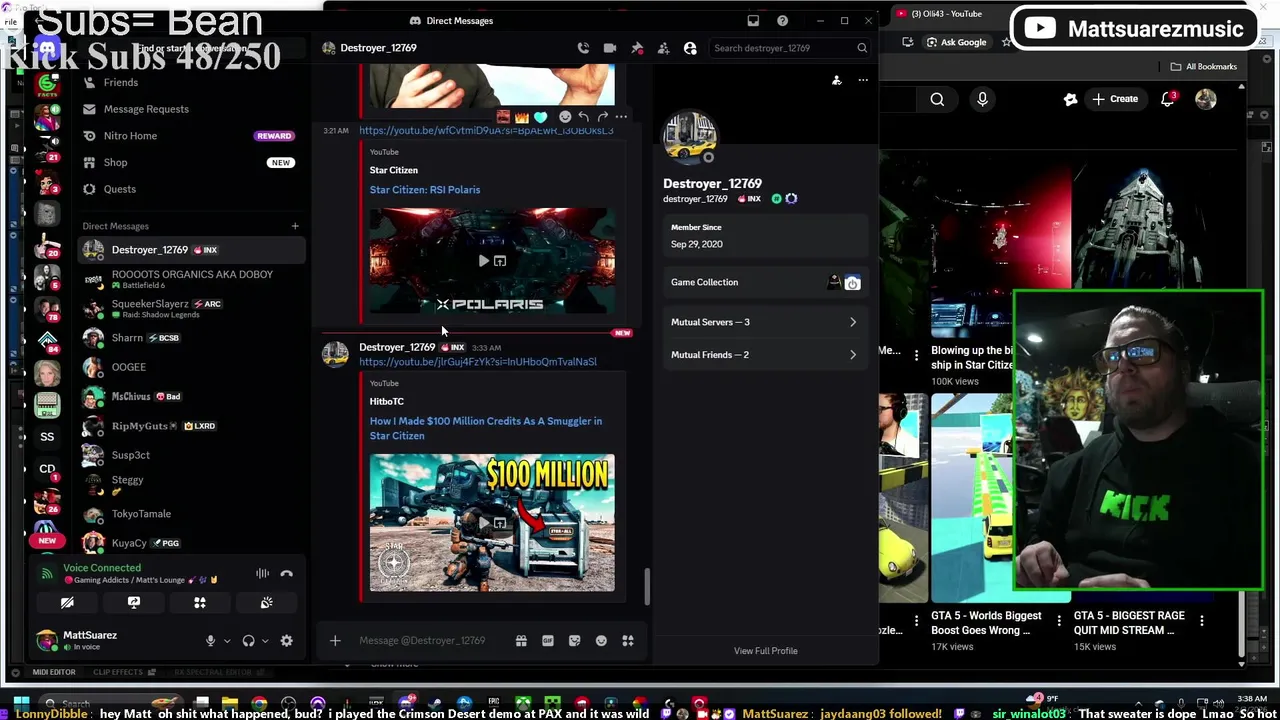Start a voice call with Destroyer_12769
Viewport: 1280px width, 720px height.
click(583, 48)
